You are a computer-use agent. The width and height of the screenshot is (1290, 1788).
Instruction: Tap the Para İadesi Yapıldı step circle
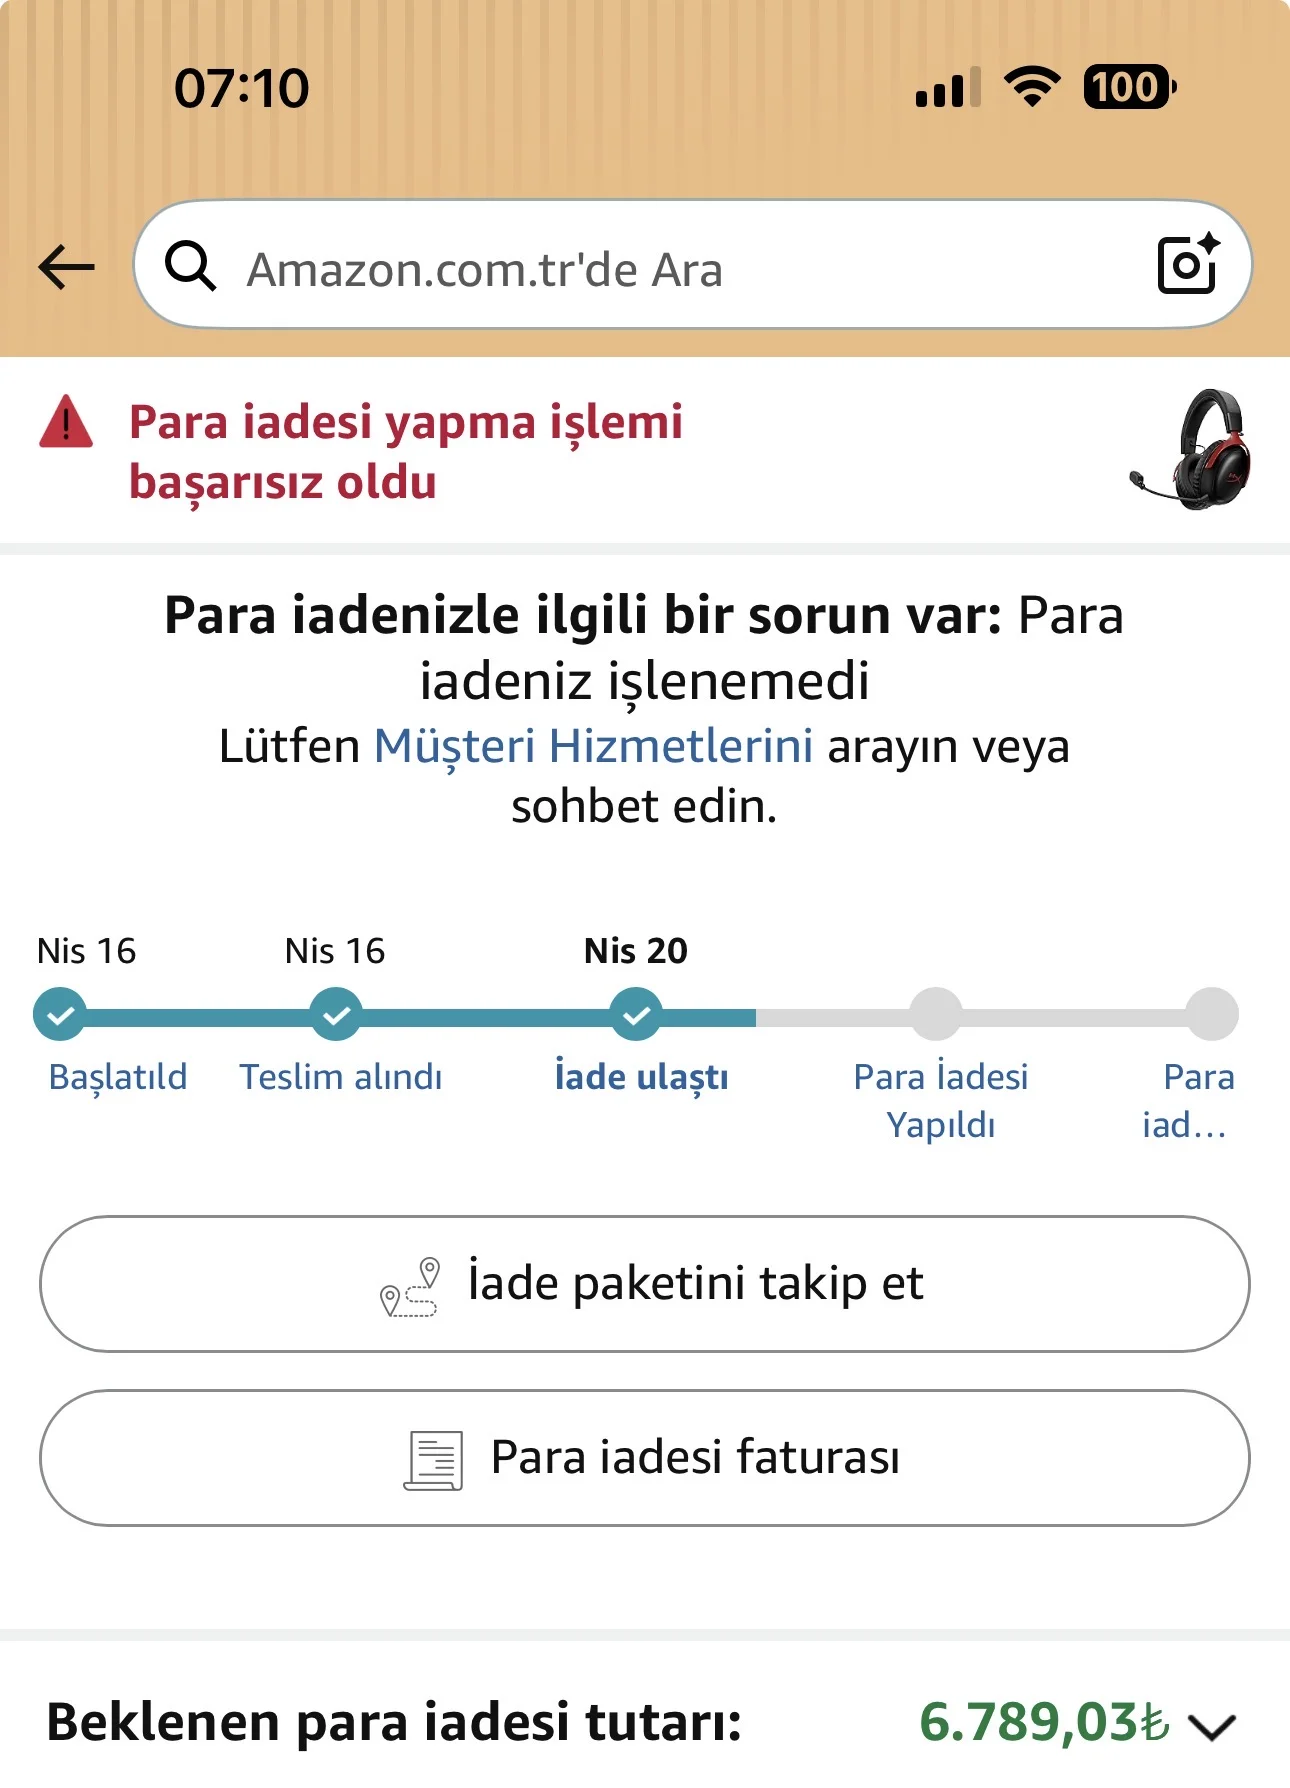(x=936, y=1015)
